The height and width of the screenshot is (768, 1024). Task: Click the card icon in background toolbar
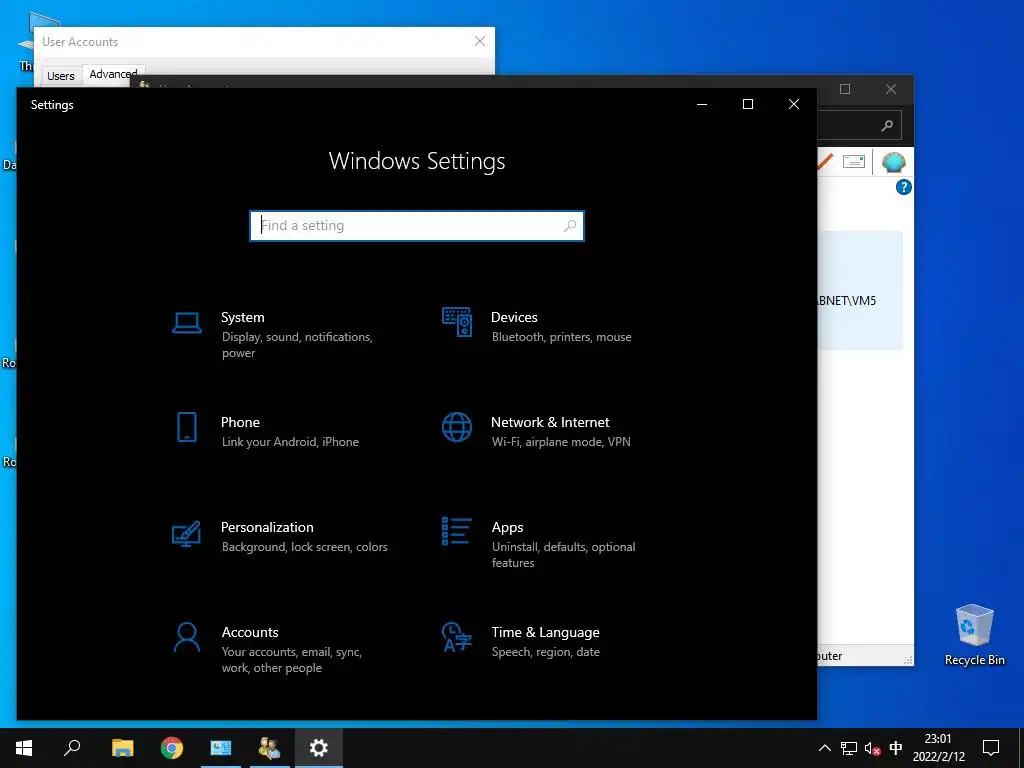point(854,161)
